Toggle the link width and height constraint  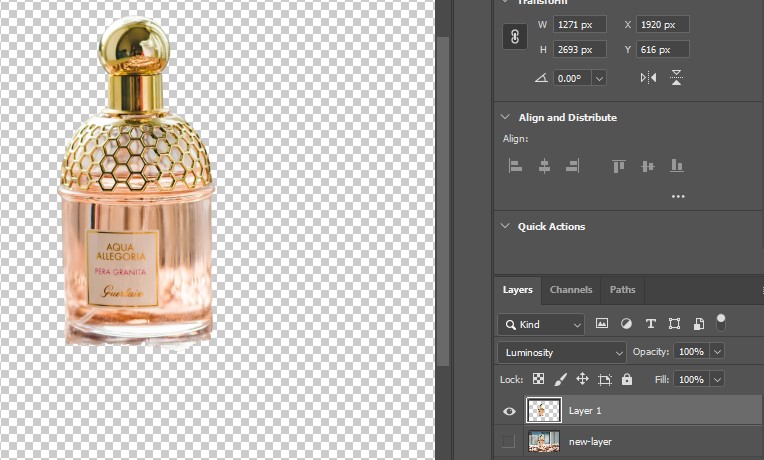coord(515,37)
